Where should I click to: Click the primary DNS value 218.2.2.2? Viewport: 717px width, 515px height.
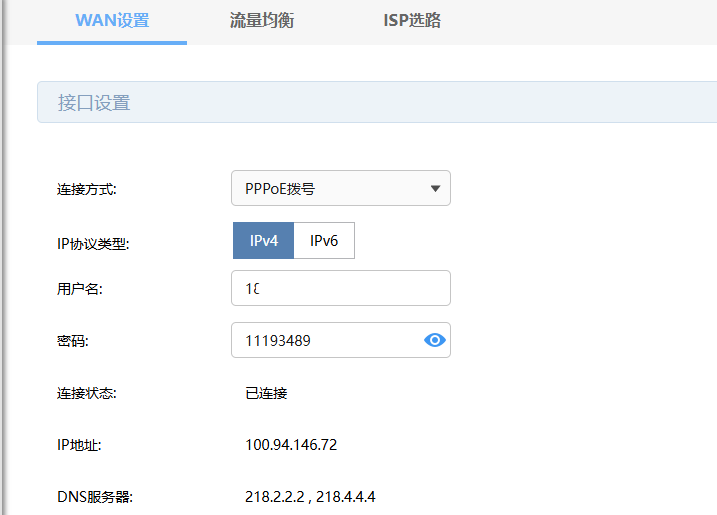click(x=273, y=497)
